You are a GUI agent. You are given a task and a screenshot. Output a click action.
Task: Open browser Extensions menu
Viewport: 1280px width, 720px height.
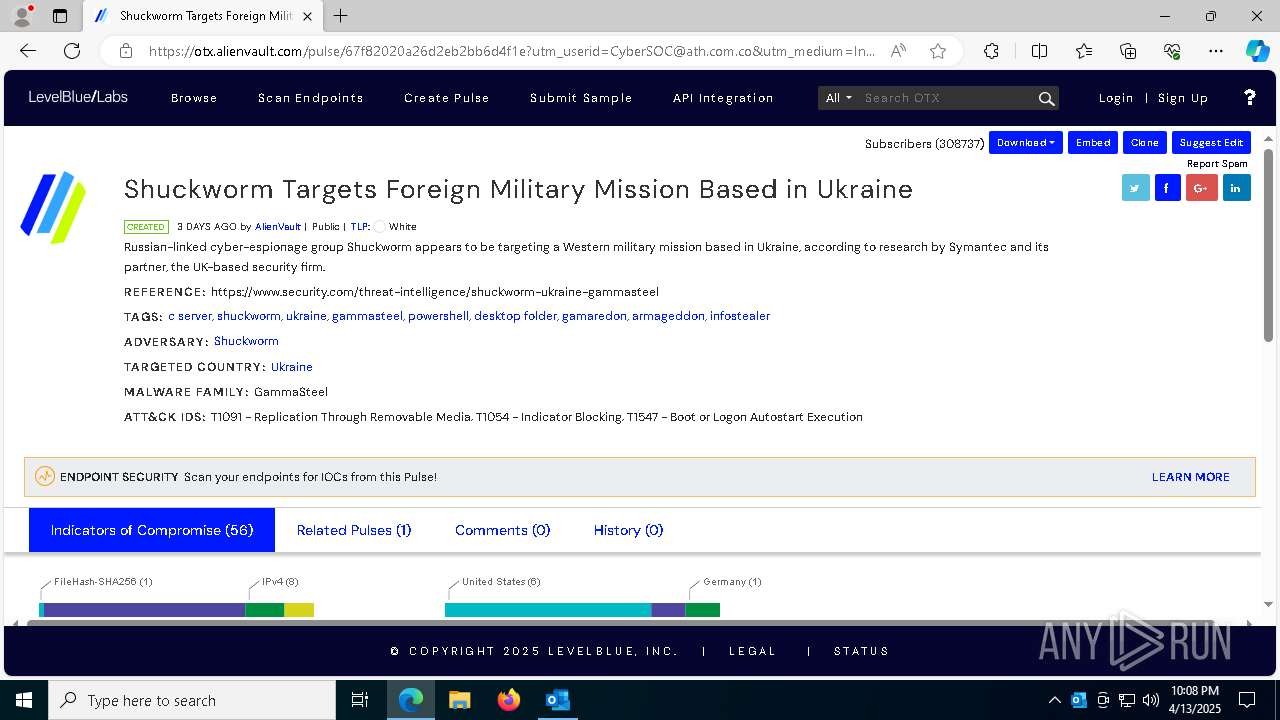[991, 51]
